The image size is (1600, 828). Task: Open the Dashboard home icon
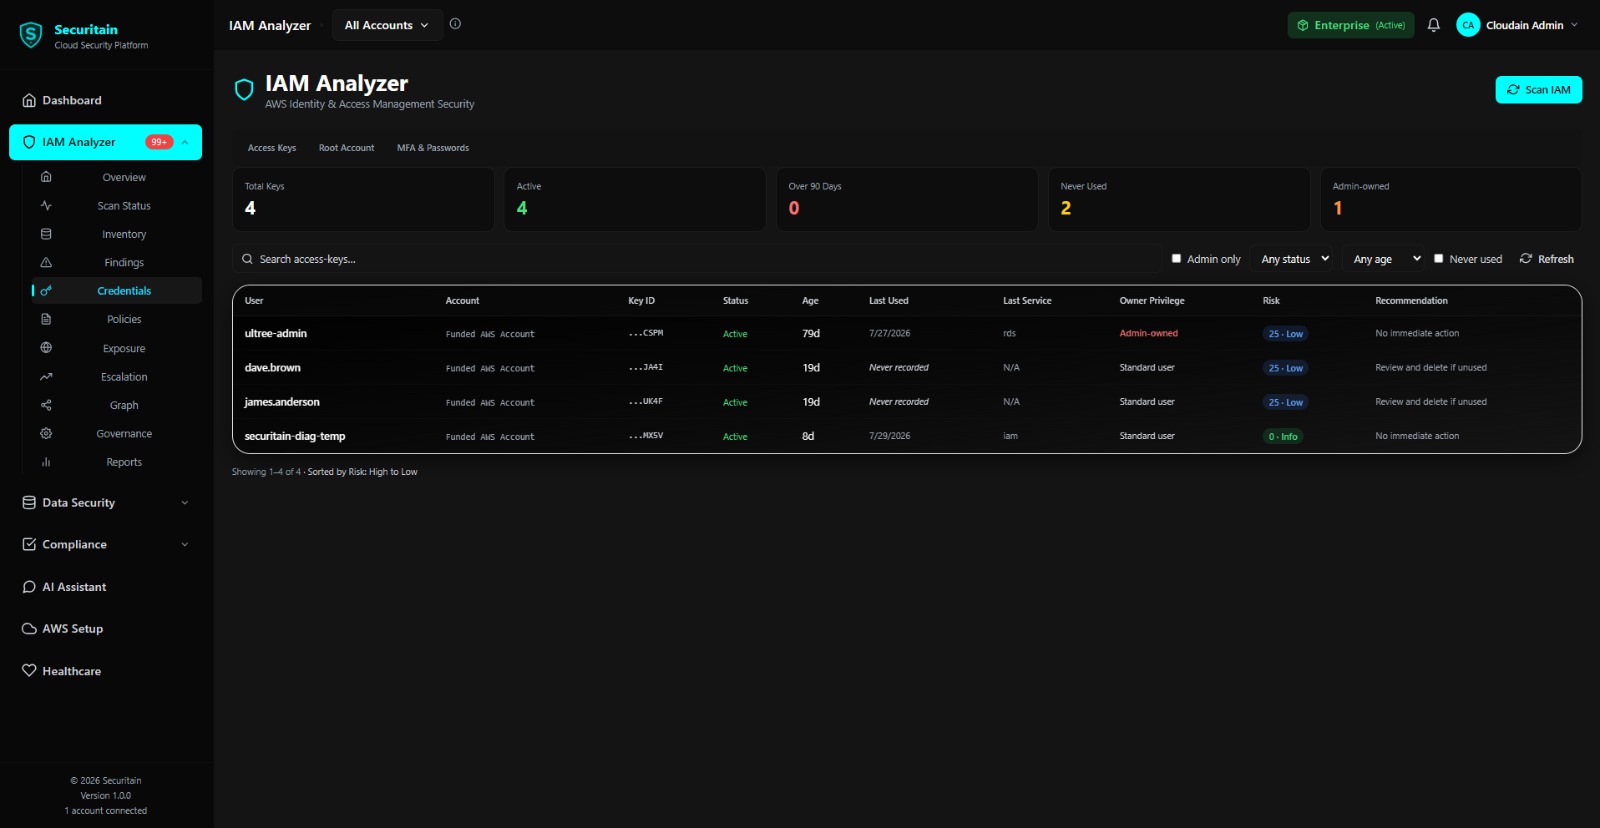pyautogui.click(x=29, y=100)
